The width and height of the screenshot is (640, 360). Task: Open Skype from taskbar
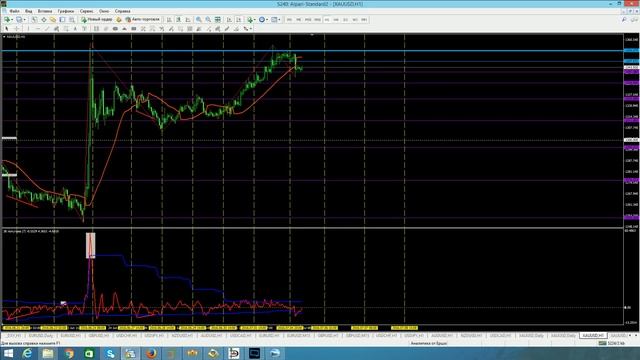tap(110, 353)
